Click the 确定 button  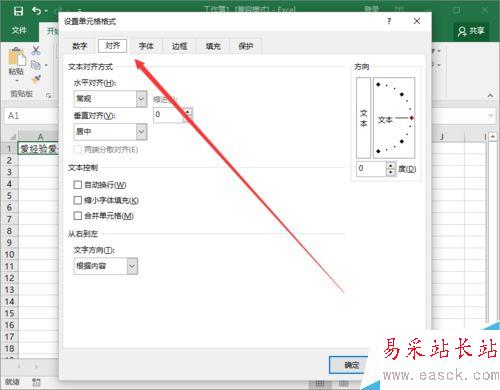point(349,365)
